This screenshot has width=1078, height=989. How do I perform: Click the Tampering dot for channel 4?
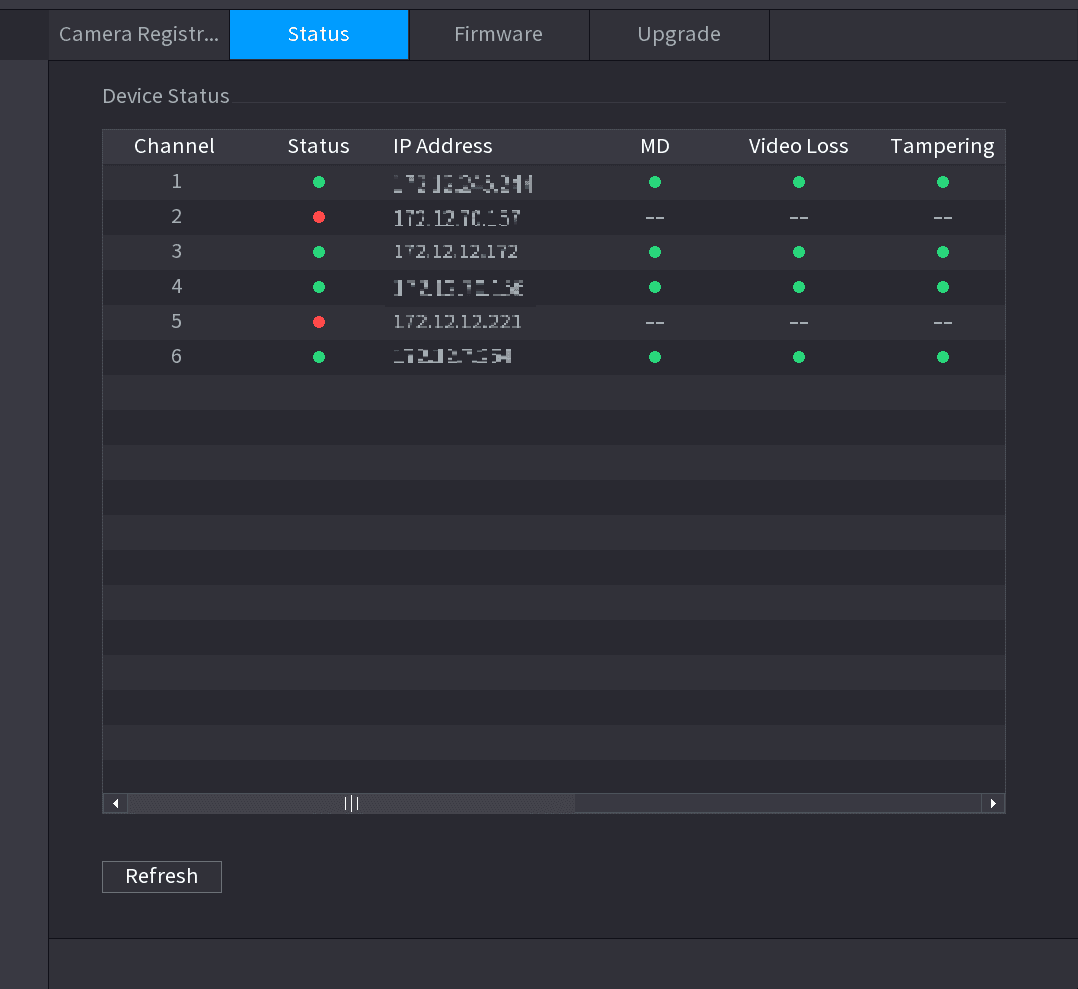[x=943, y=287]
